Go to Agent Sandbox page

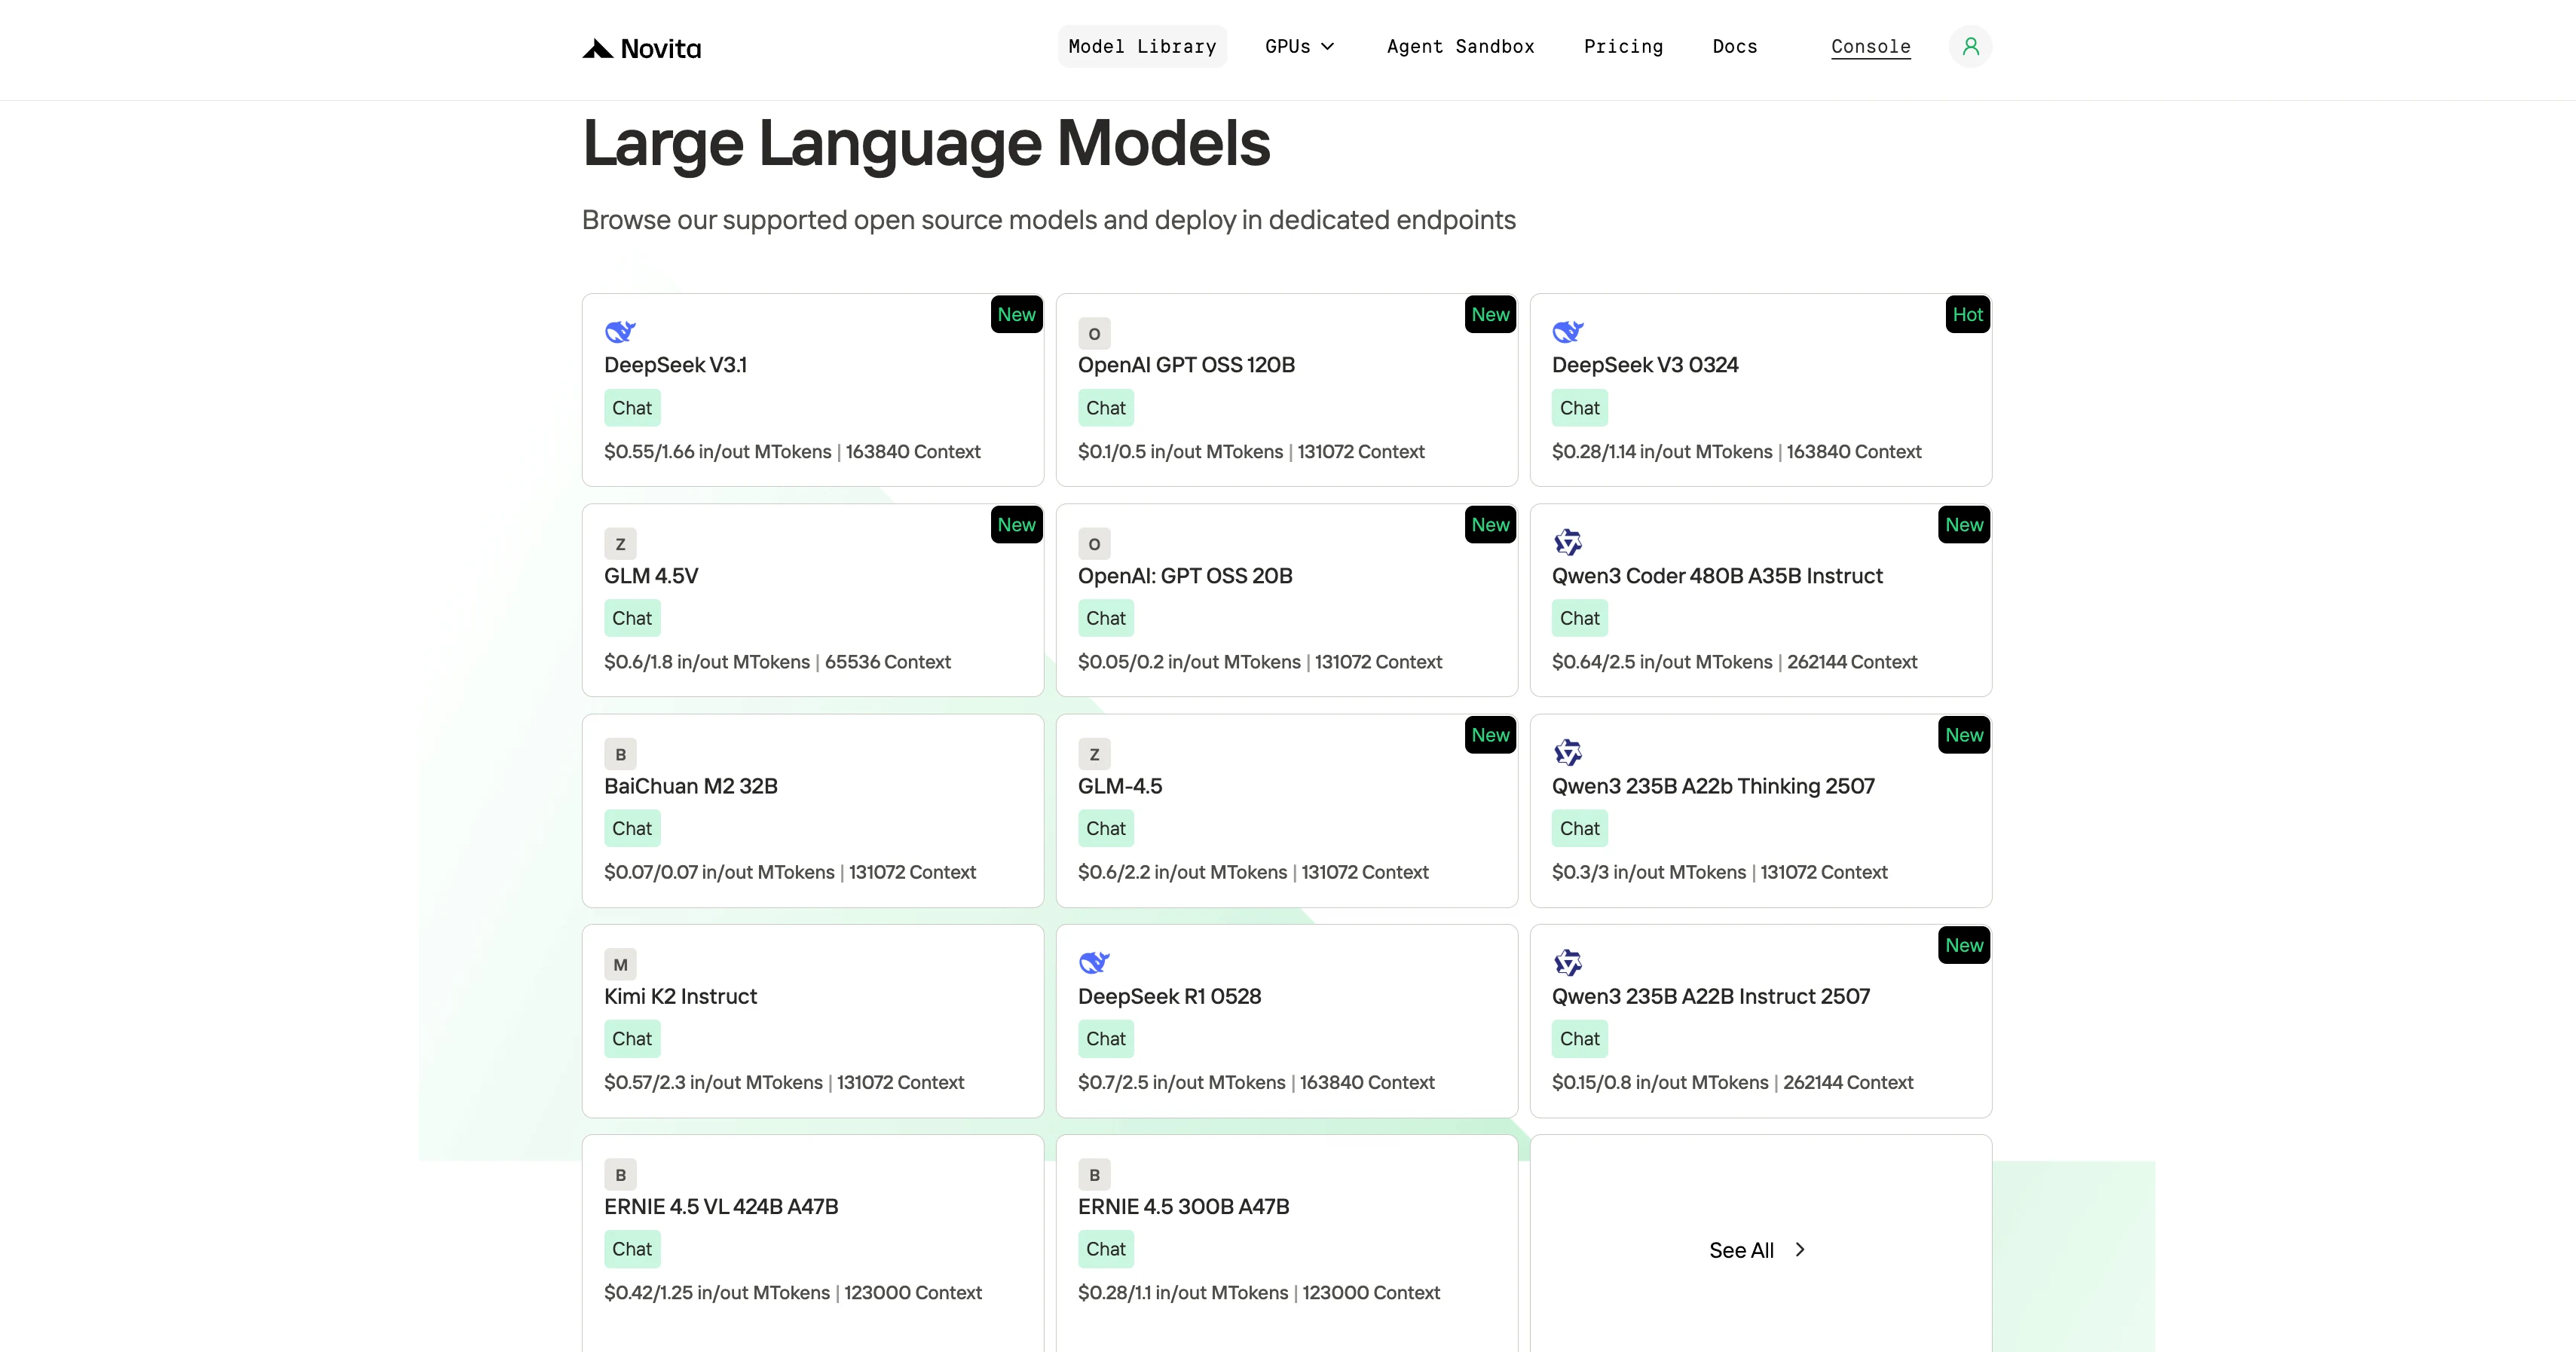[x=1460, y=46]
